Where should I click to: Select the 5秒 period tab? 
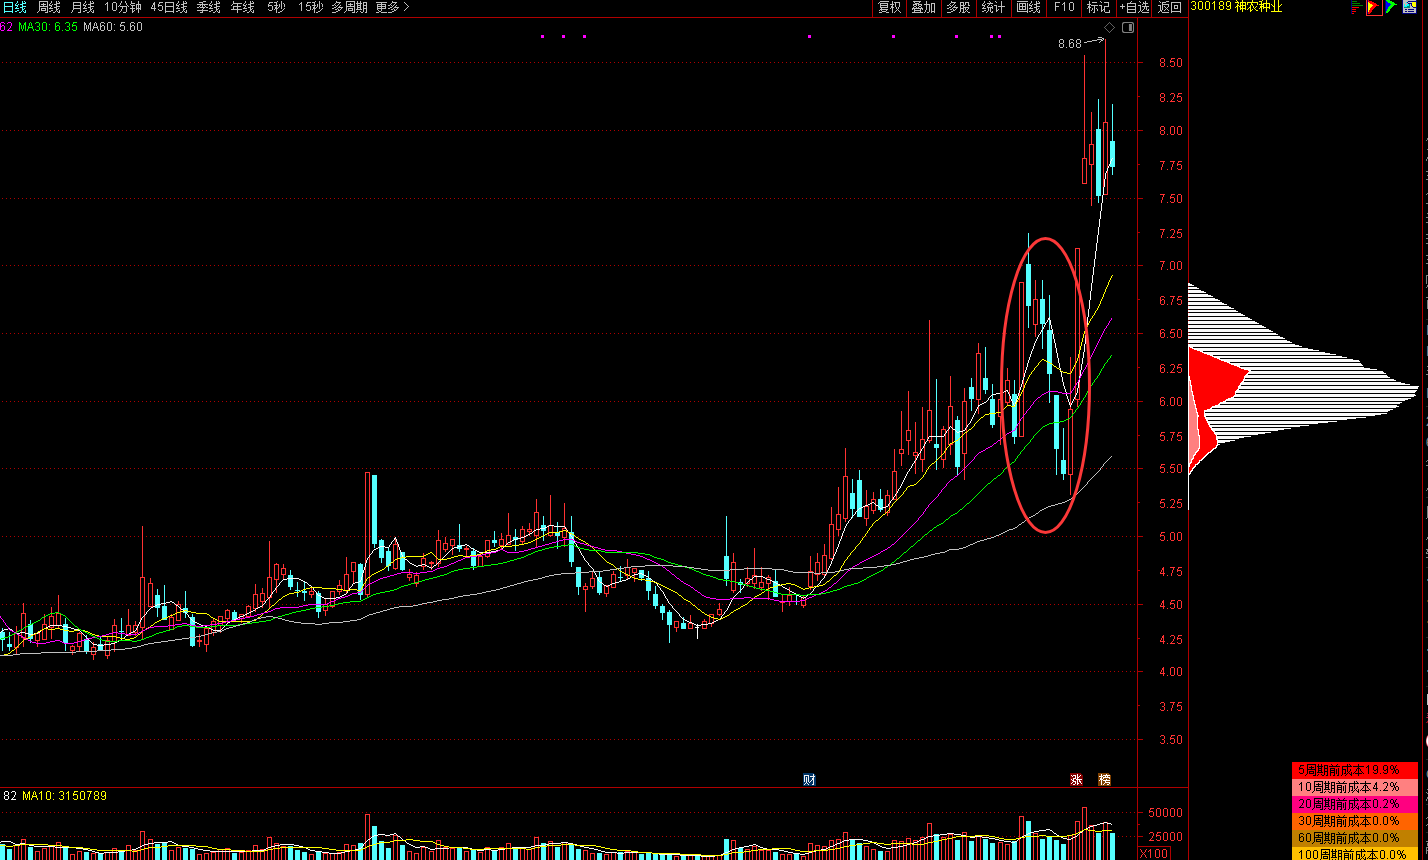coord(275,7)
